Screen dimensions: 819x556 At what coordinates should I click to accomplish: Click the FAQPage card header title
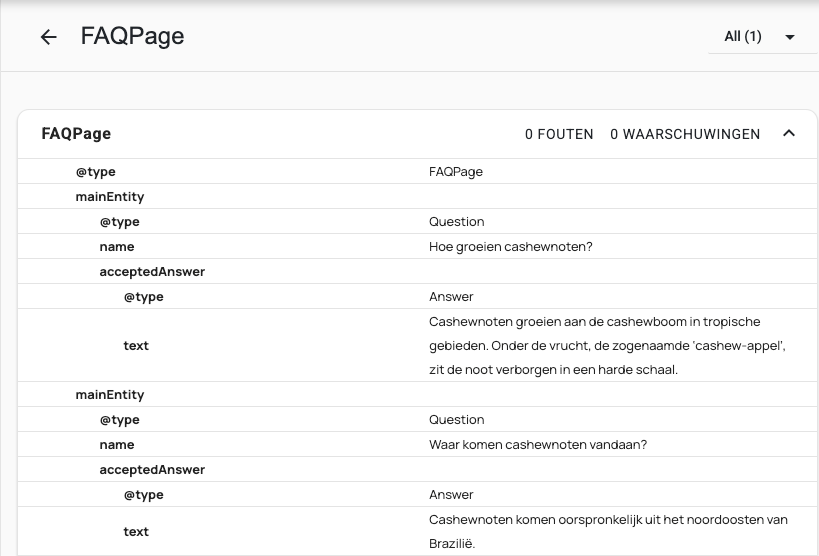pos(76,134)
